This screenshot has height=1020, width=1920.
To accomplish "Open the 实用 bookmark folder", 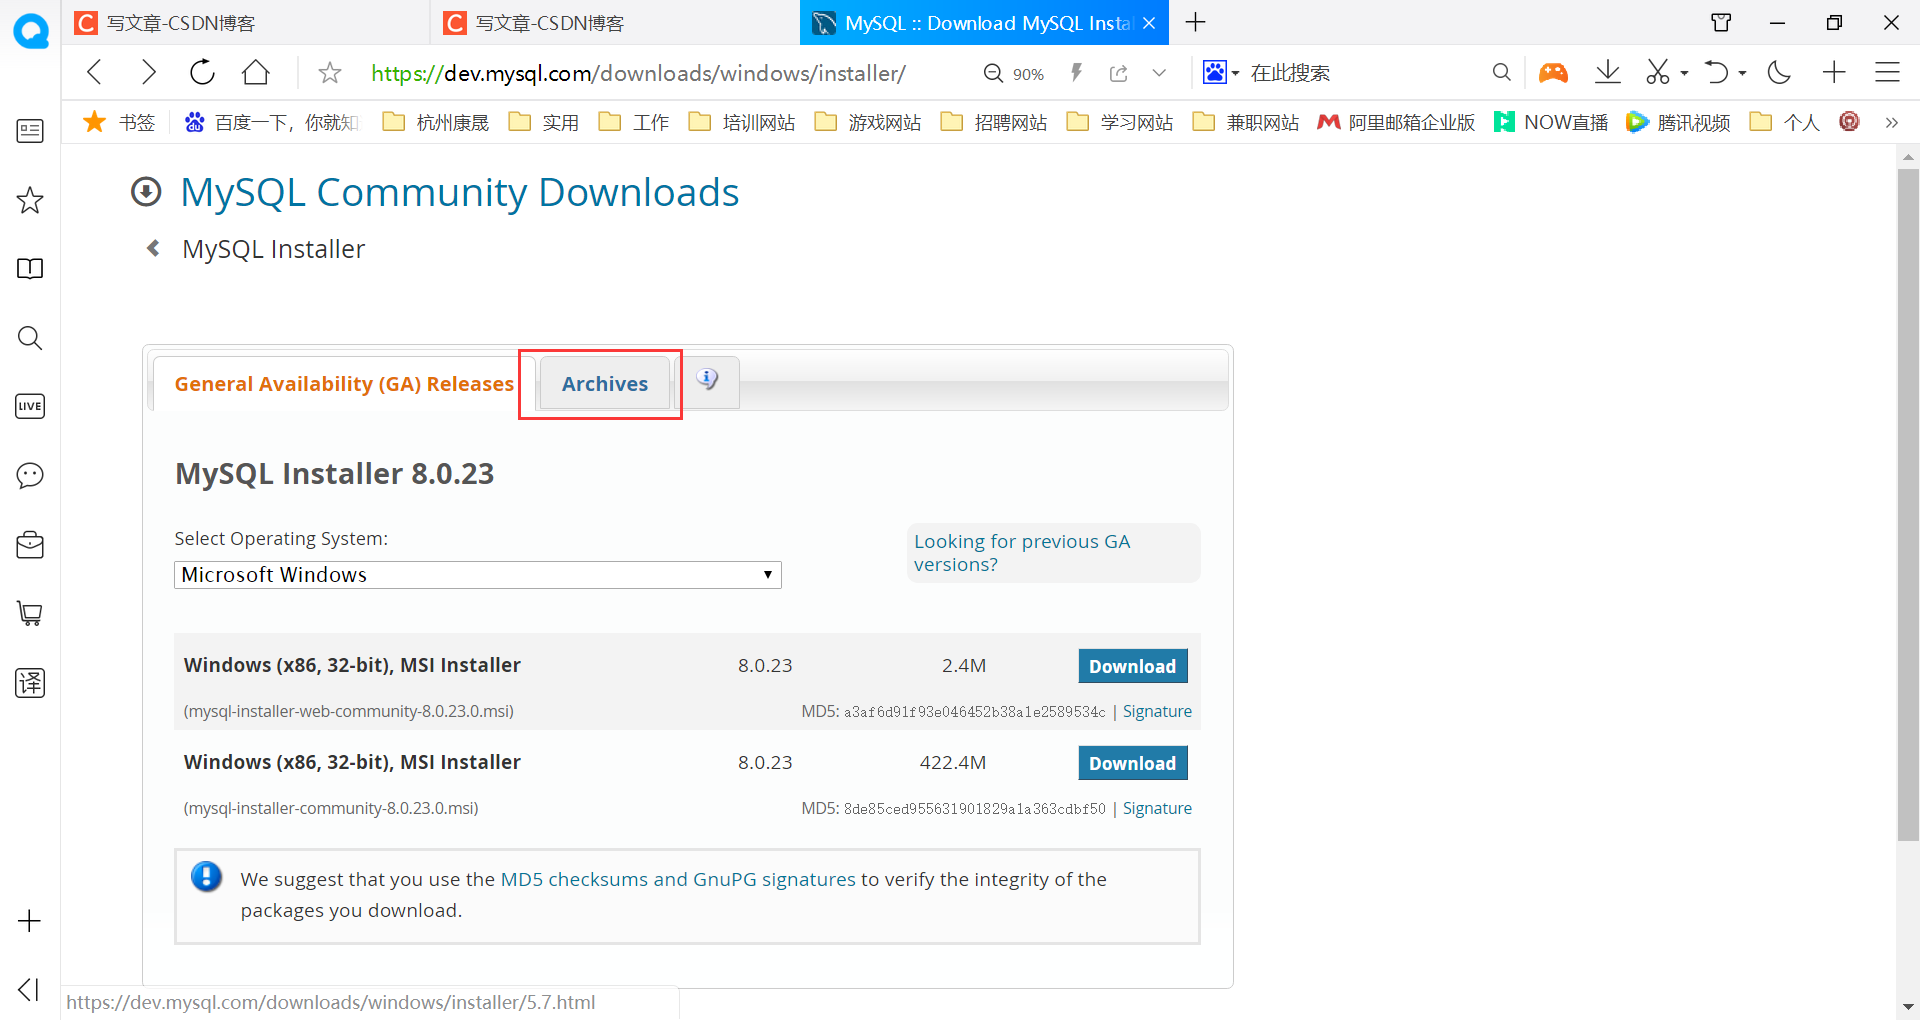I will (544, 122).
